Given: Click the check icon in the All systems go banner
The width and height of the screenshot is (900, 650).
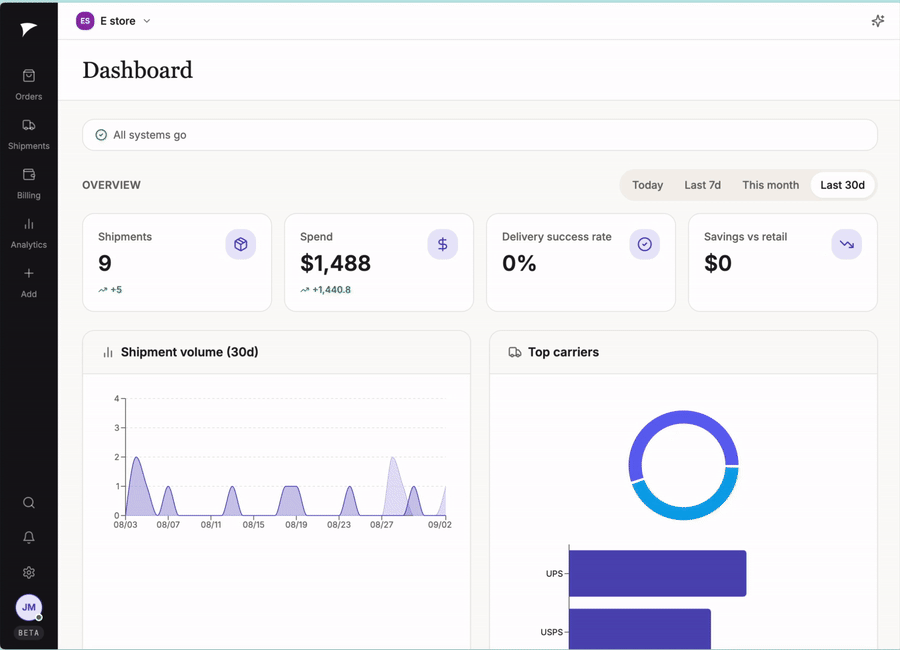Looking at the screenshot, I should click(101, 135).
